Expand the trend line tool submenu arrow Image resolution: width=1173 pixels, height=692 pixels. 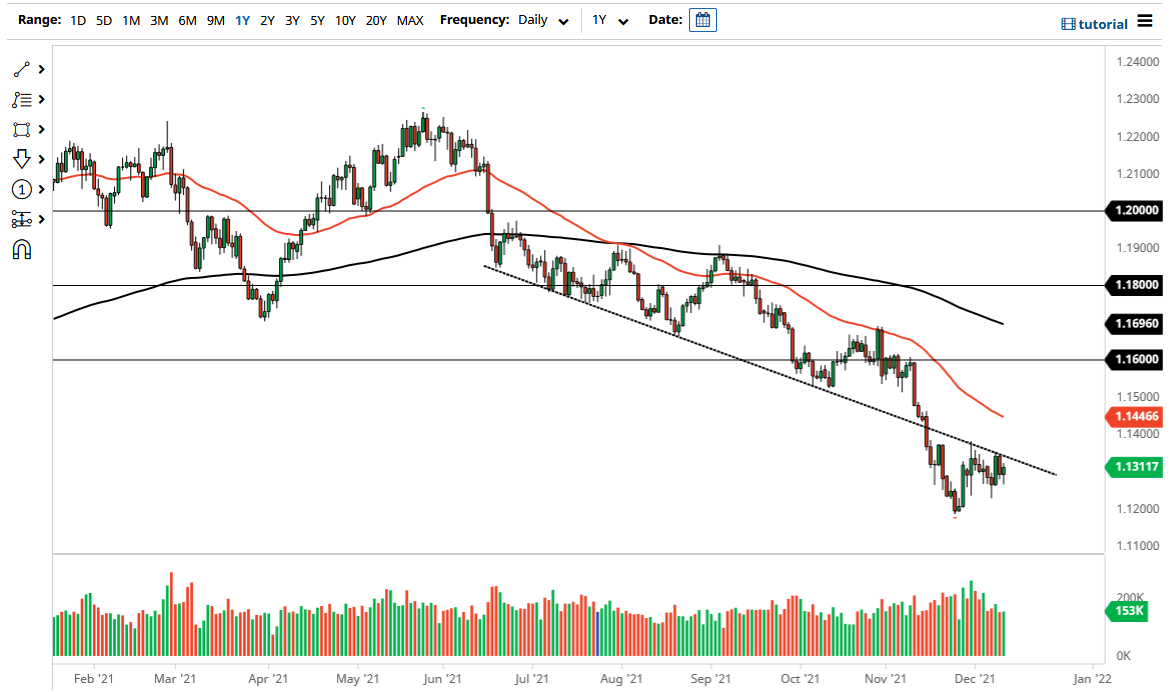(42, 70)
